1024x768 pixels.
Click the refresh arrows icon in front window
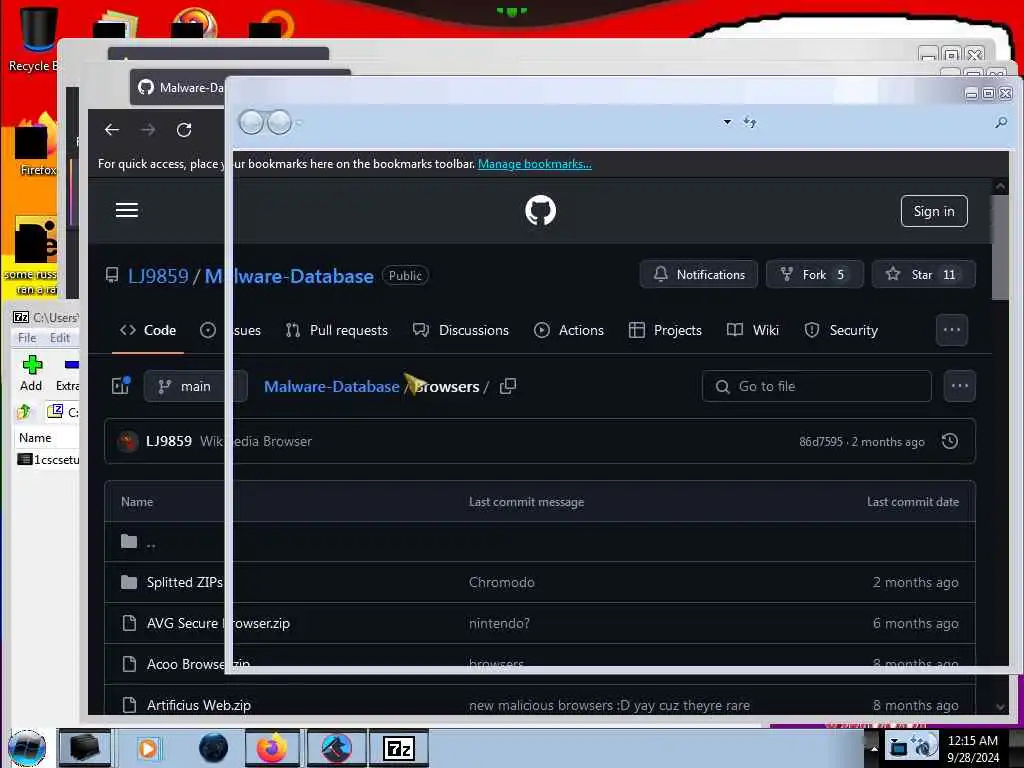pos(750,122)
